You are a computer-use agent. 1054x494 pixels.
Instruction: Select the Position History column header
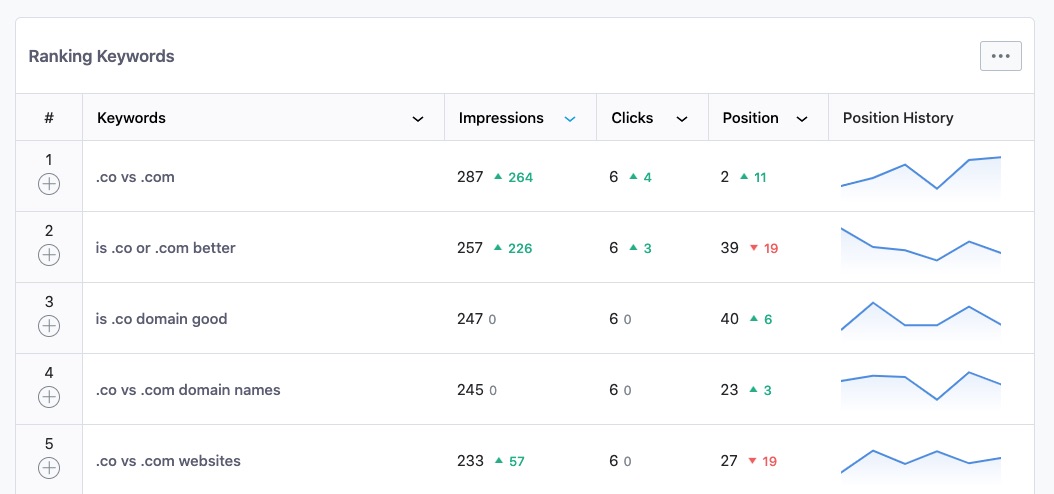click(898, 118)
